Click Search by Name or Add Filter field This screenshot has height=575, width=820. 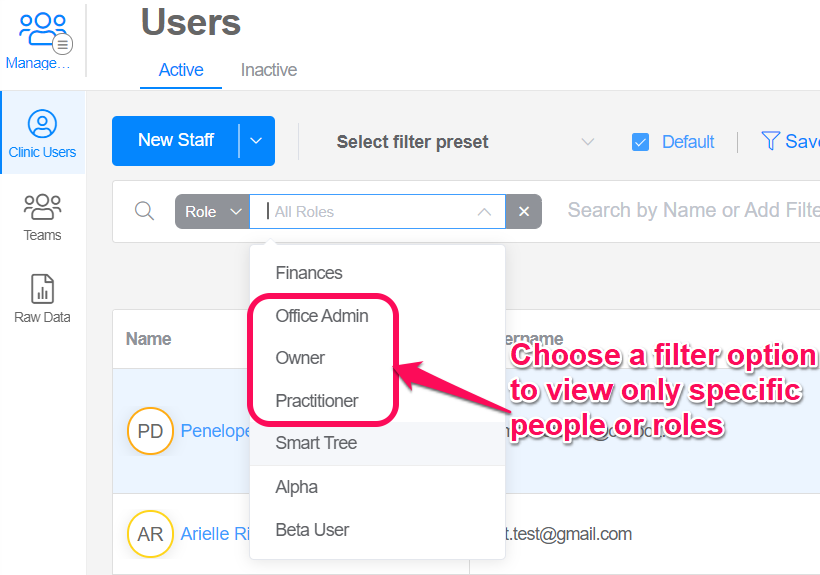point(693,210)
